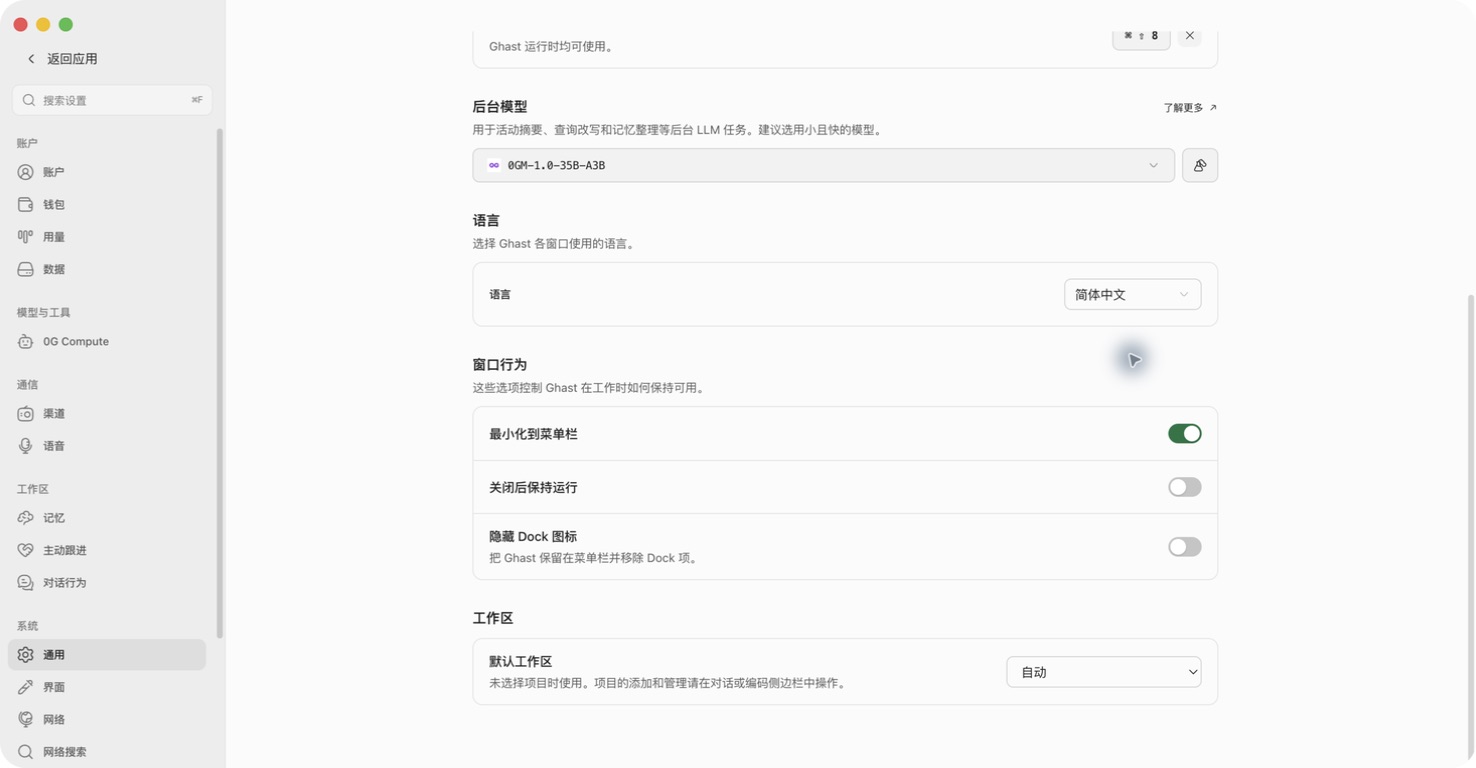Screen dimensions: 1476x768
Task: Click 返回应用 to go back
Action: point(62,59)
